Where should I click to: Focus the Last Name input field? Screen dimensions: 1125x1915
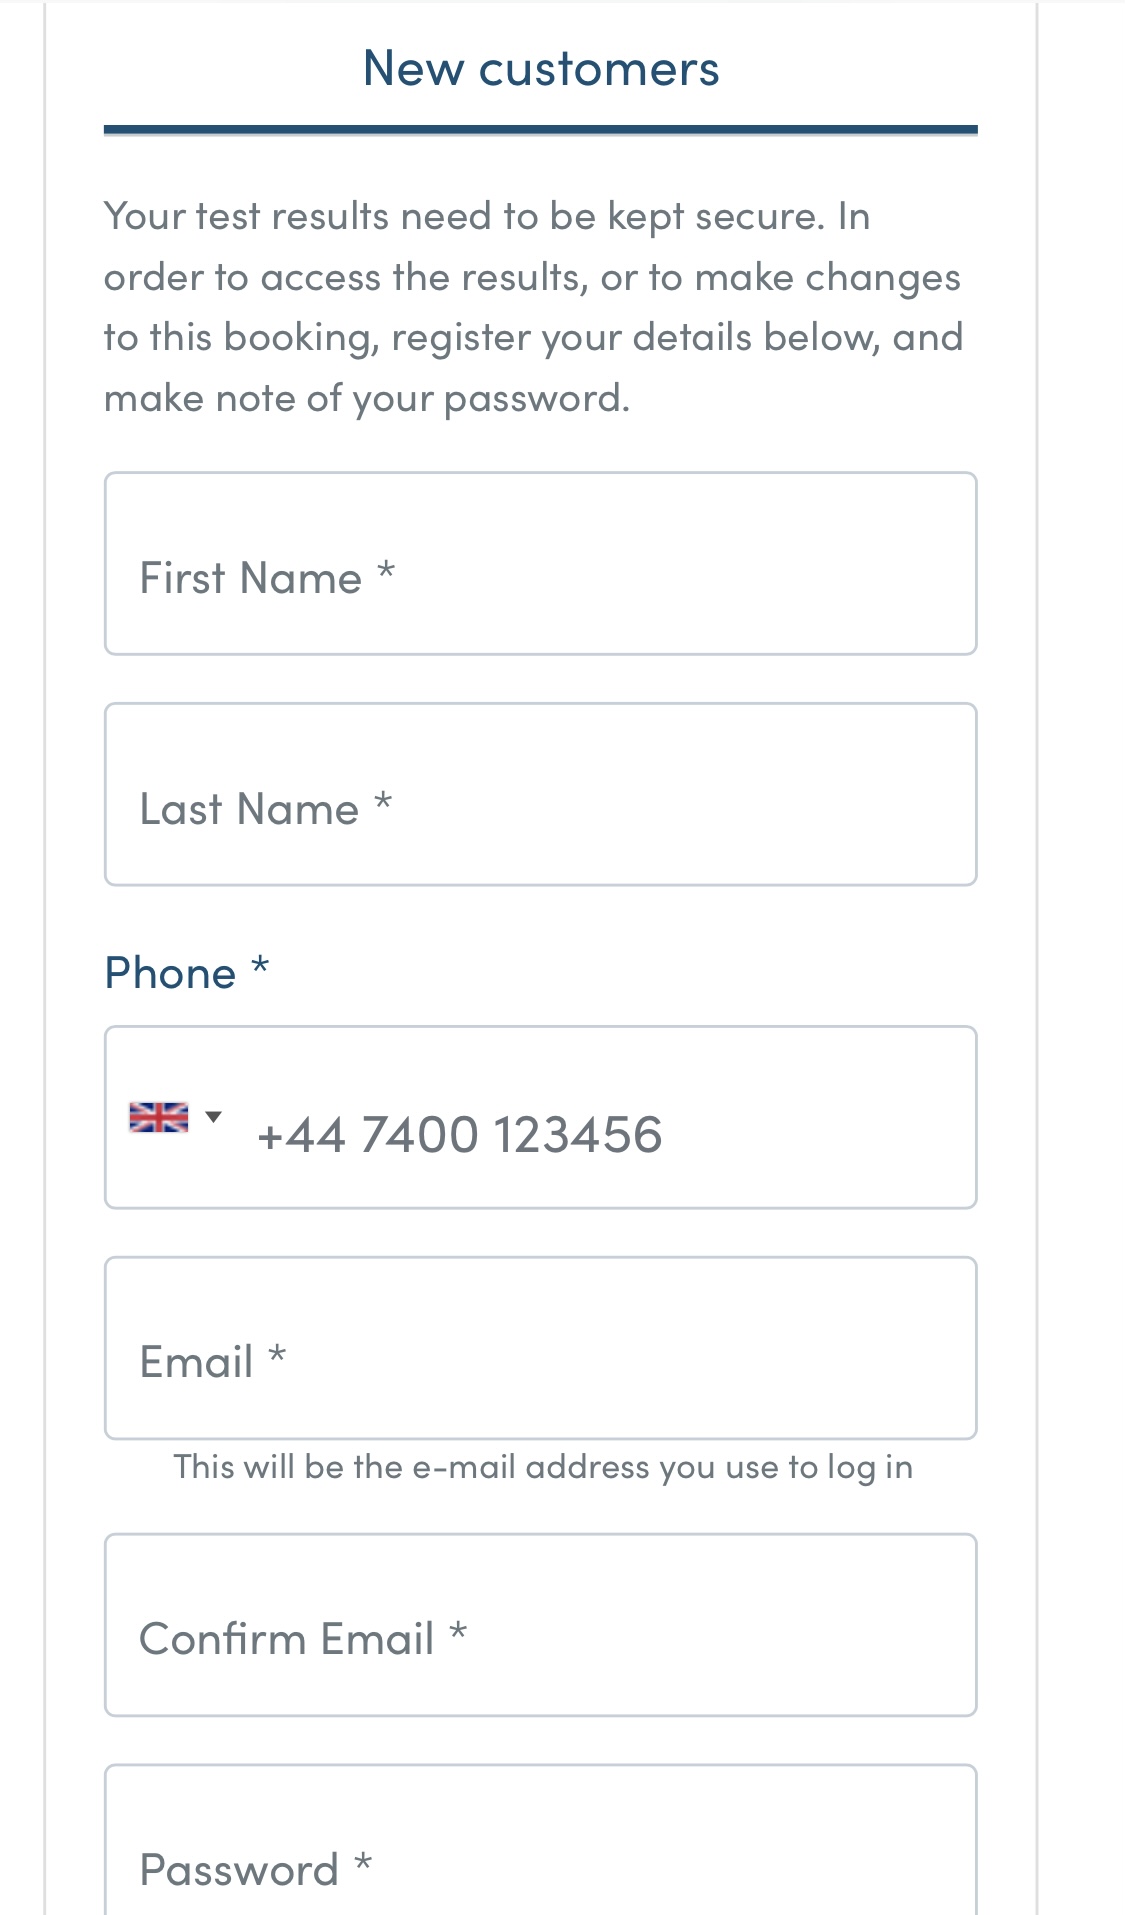540,794
